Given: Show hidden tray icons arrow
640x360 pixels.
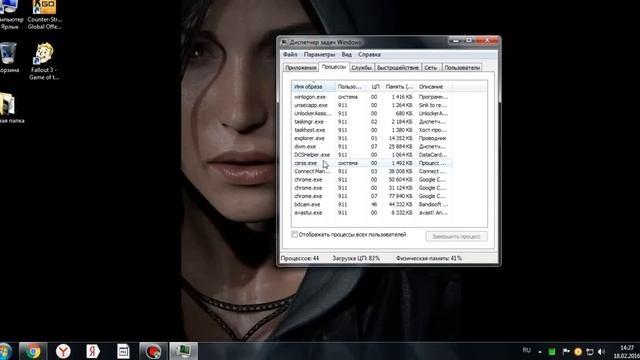Looking at the screenshot, I should pyautogui.click(x=540, y=351).
